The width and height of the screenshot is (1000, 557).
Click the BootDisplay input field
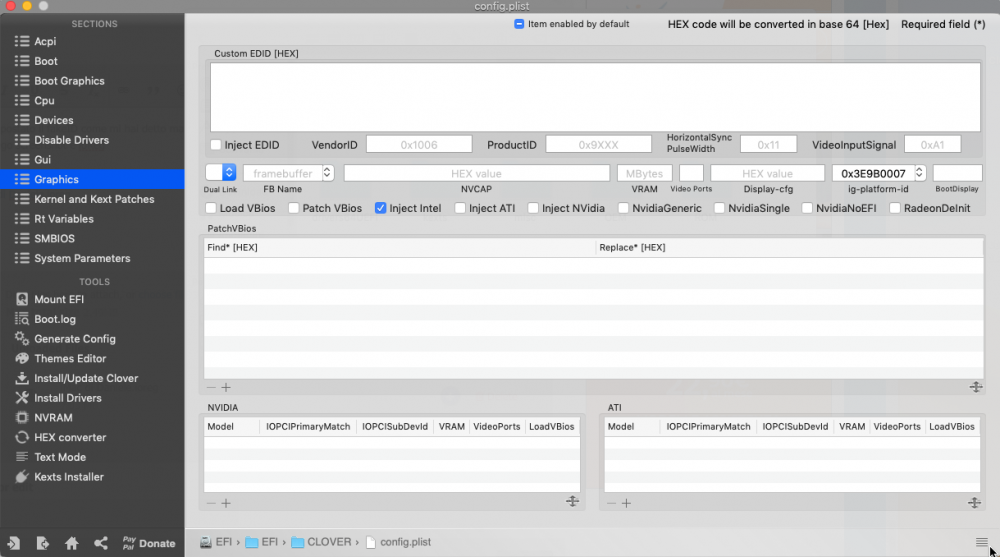pyautogui.click(x=957, y=173)
